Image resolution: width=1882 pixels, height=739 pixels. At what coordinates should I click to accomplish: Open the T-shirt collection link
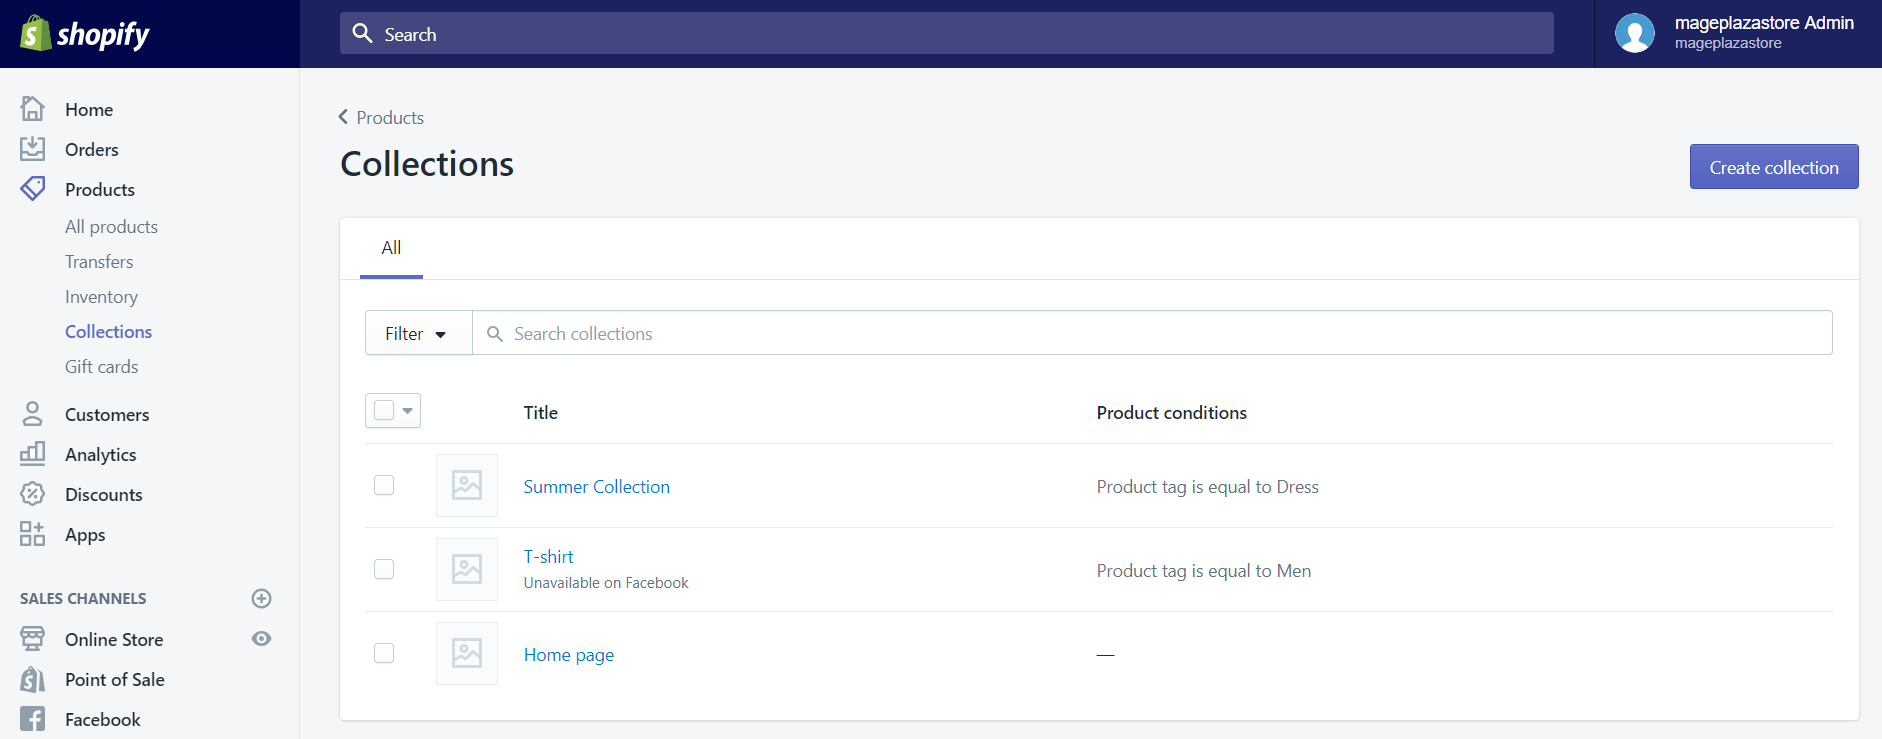point(549,556)
